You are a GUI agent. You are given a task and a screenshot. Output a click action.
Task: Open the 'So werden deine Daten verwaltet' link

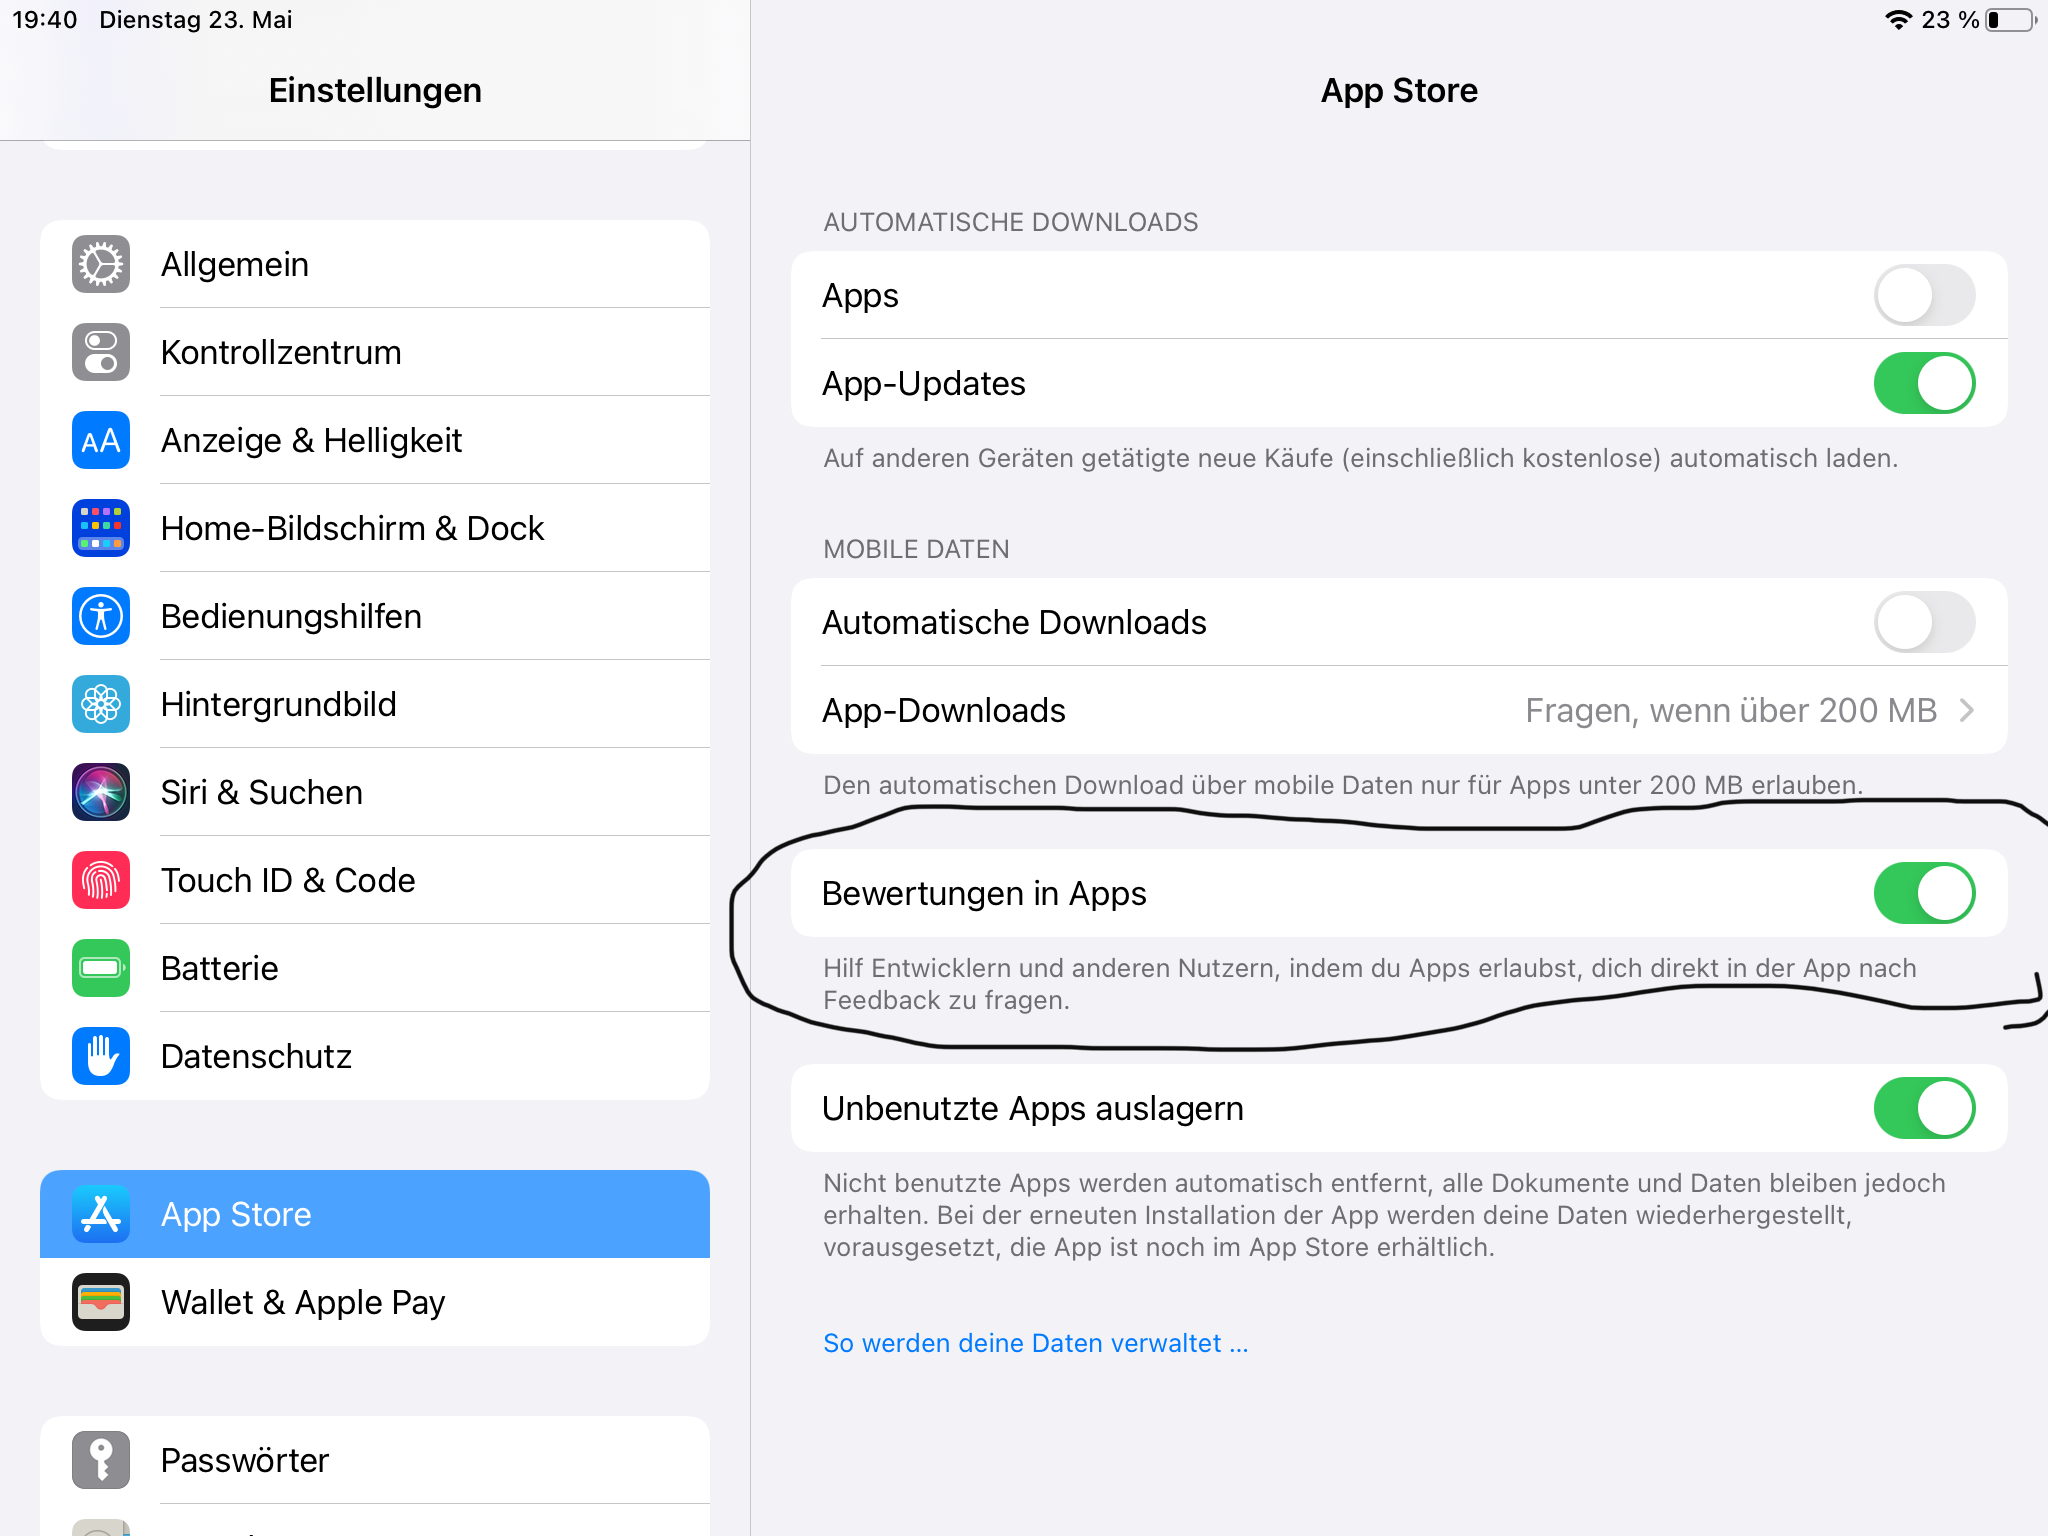pyautogui.click(x=1035, y=1343)
